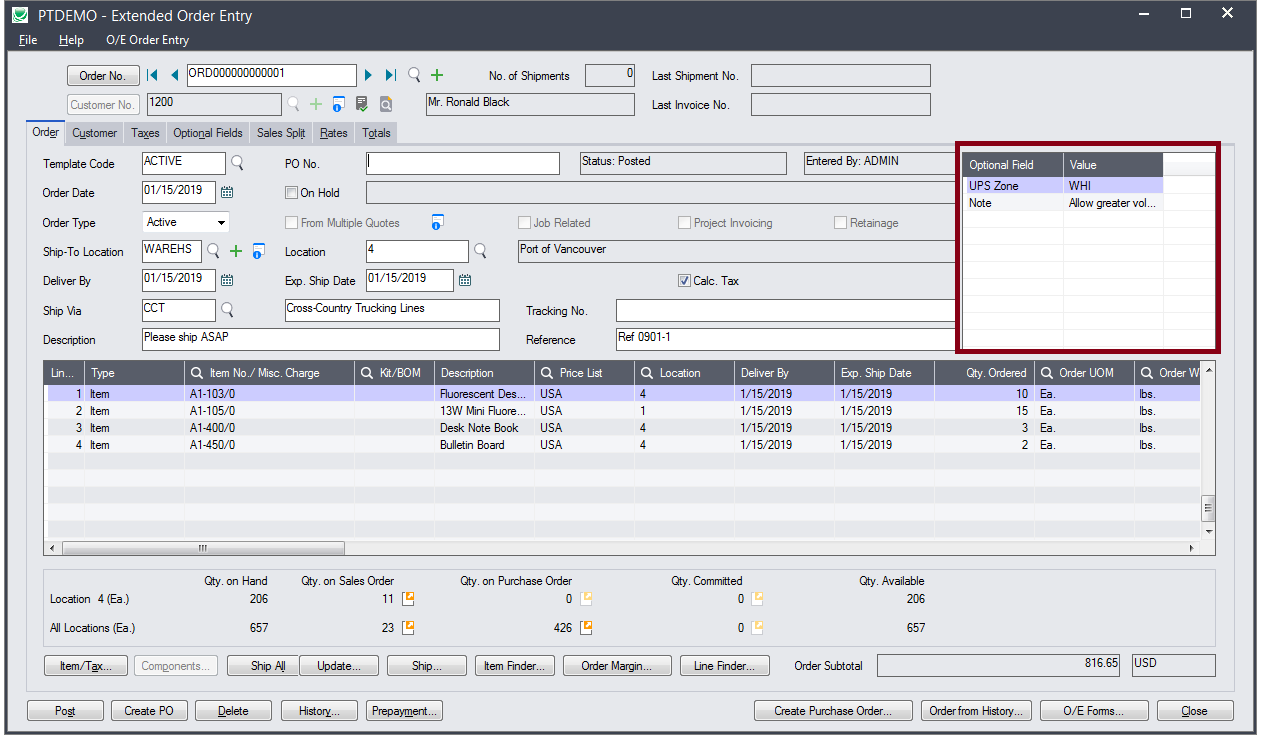Click the Create Purchase Order... button

click(832, 711)
